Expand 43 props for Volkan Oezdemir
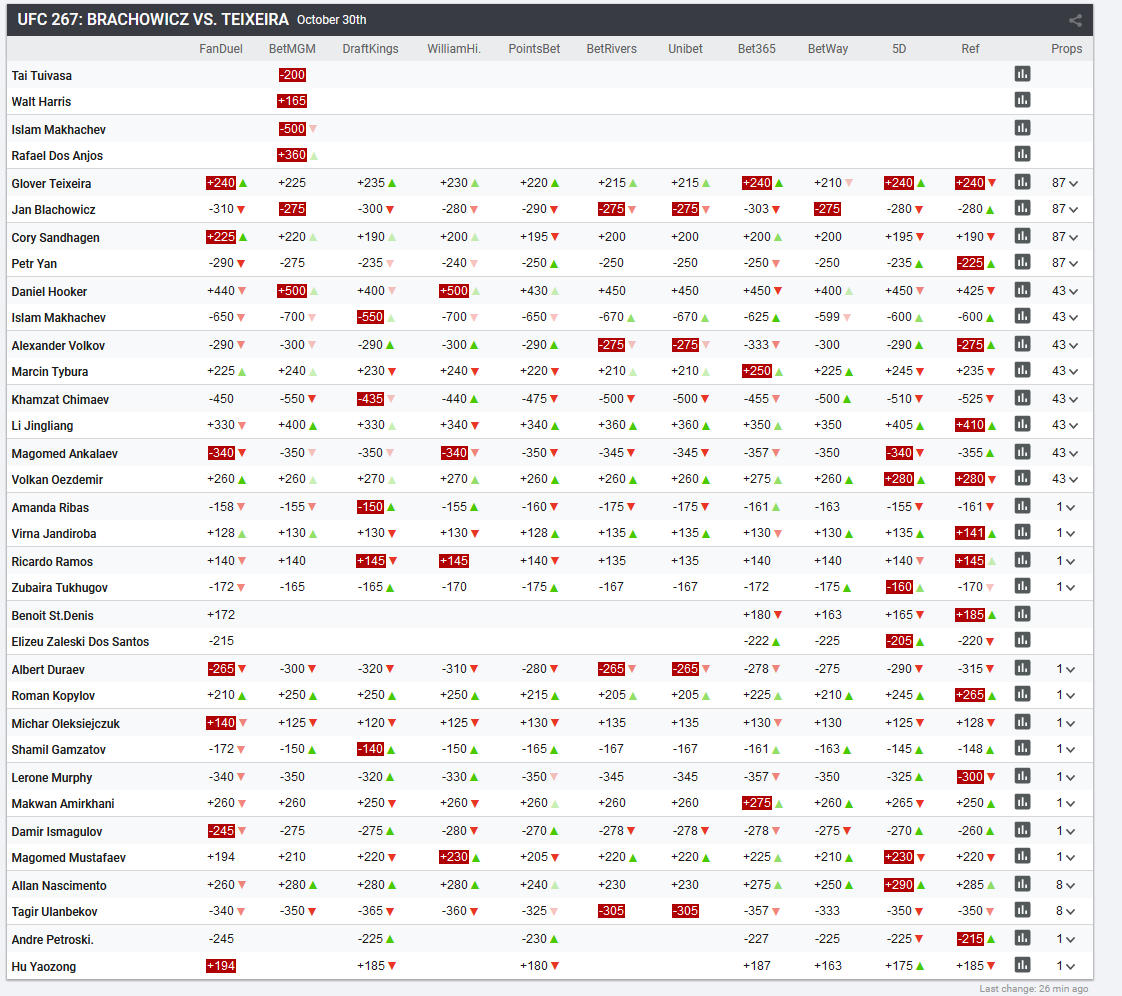The width and height of the screenshot is (1122, 996). (x=1065, y=479)
